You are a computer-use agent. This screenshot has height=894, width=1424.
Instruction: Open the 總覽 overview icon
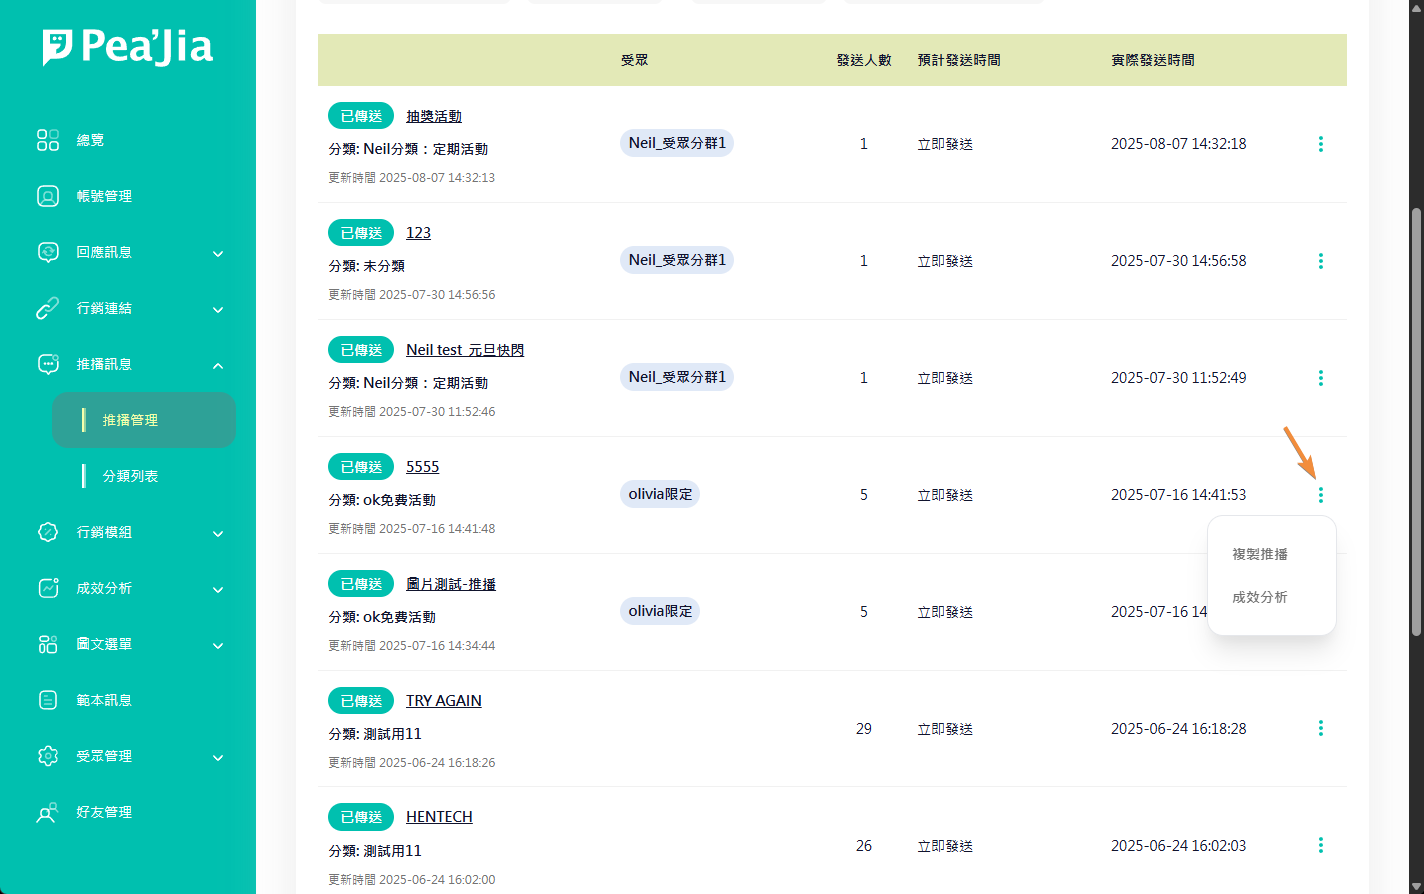click(x=48, y=140)
